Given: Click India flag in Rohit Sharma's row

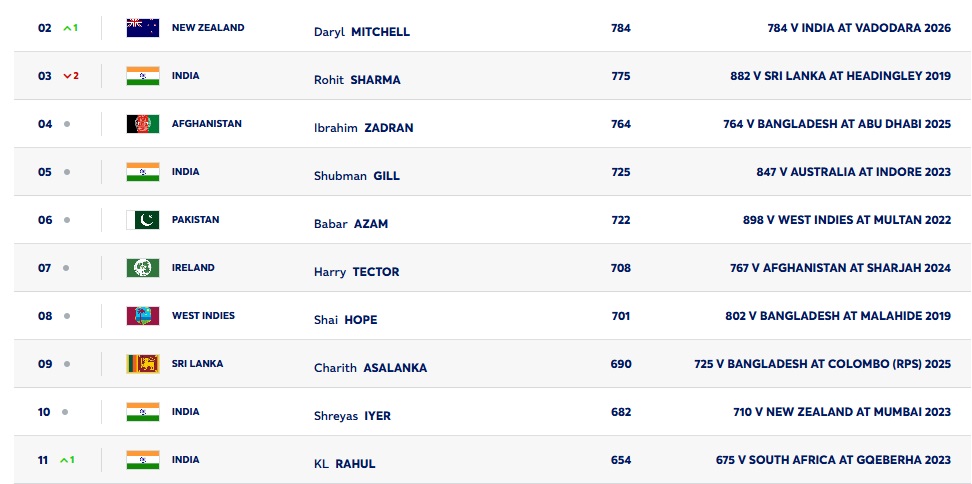Looking at the screenshot, I should (142, 76).
